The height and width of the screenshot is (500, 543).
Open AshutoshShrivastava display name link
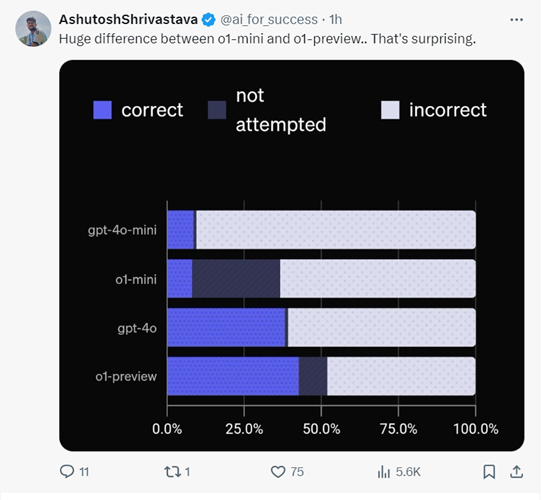(x=128, y=19)
